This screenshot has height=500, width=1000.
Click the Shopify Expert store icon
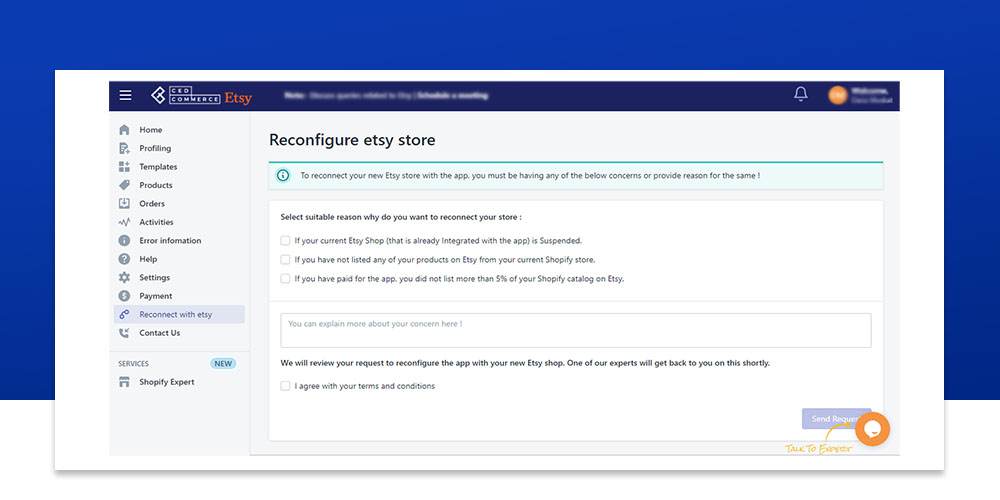pos(124,382)
